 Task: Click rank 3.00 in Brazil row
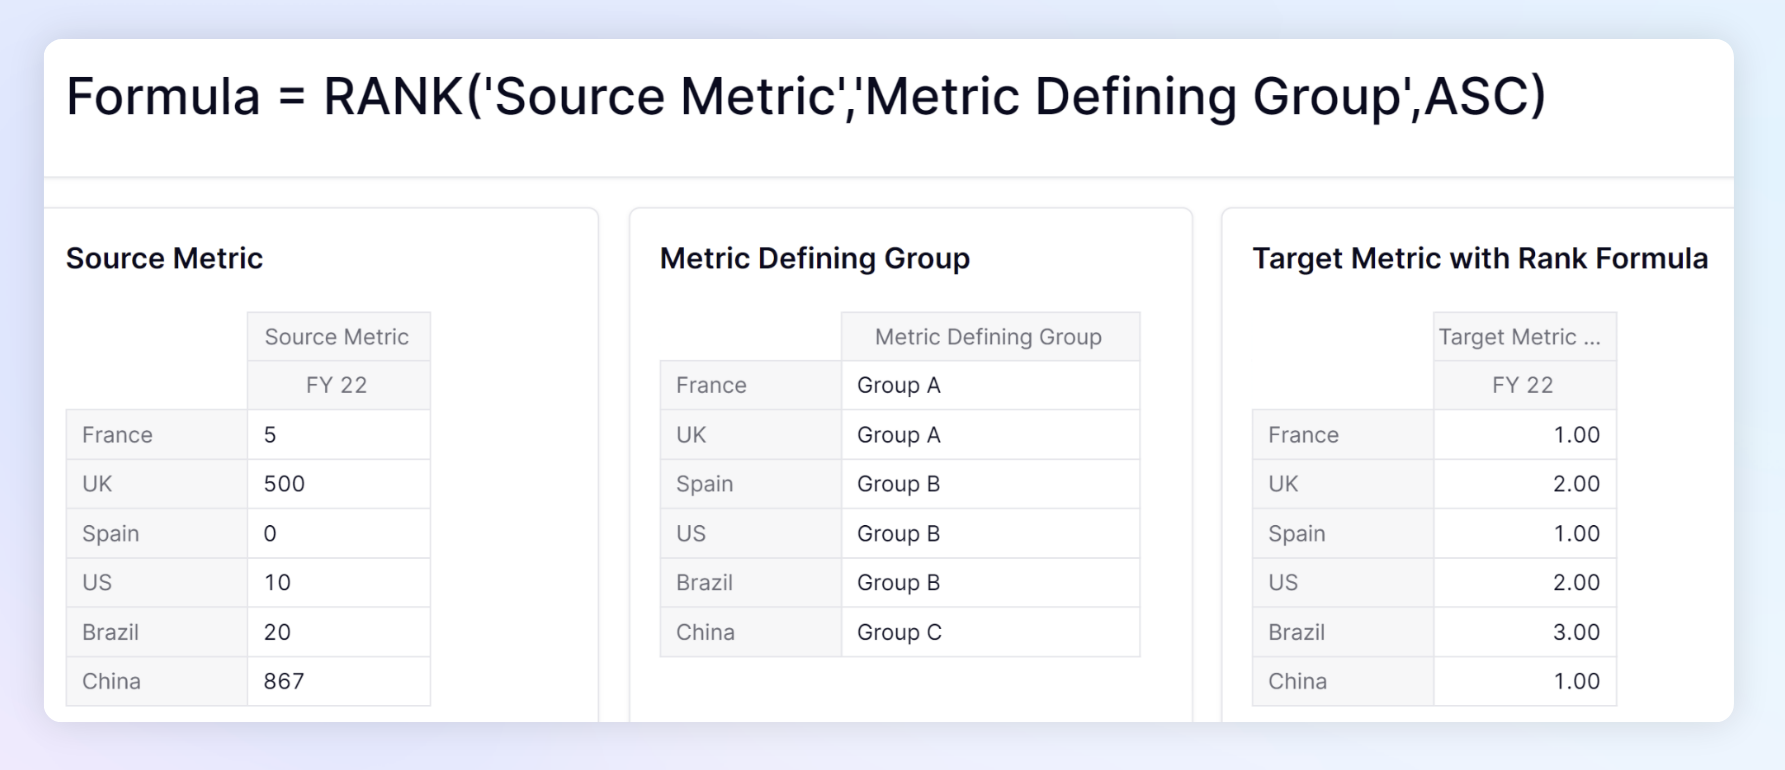click(1525, 632)
